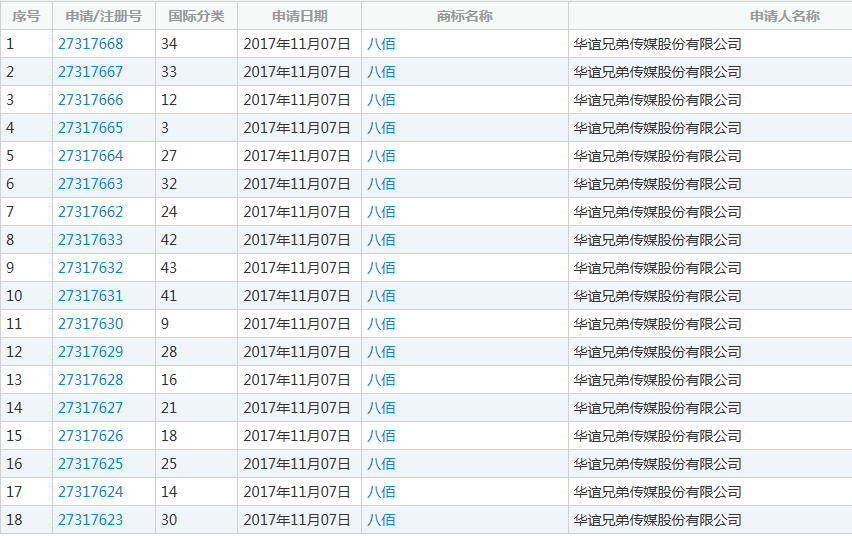Click 八佰 trademark name in row 16

coord(381,464)
